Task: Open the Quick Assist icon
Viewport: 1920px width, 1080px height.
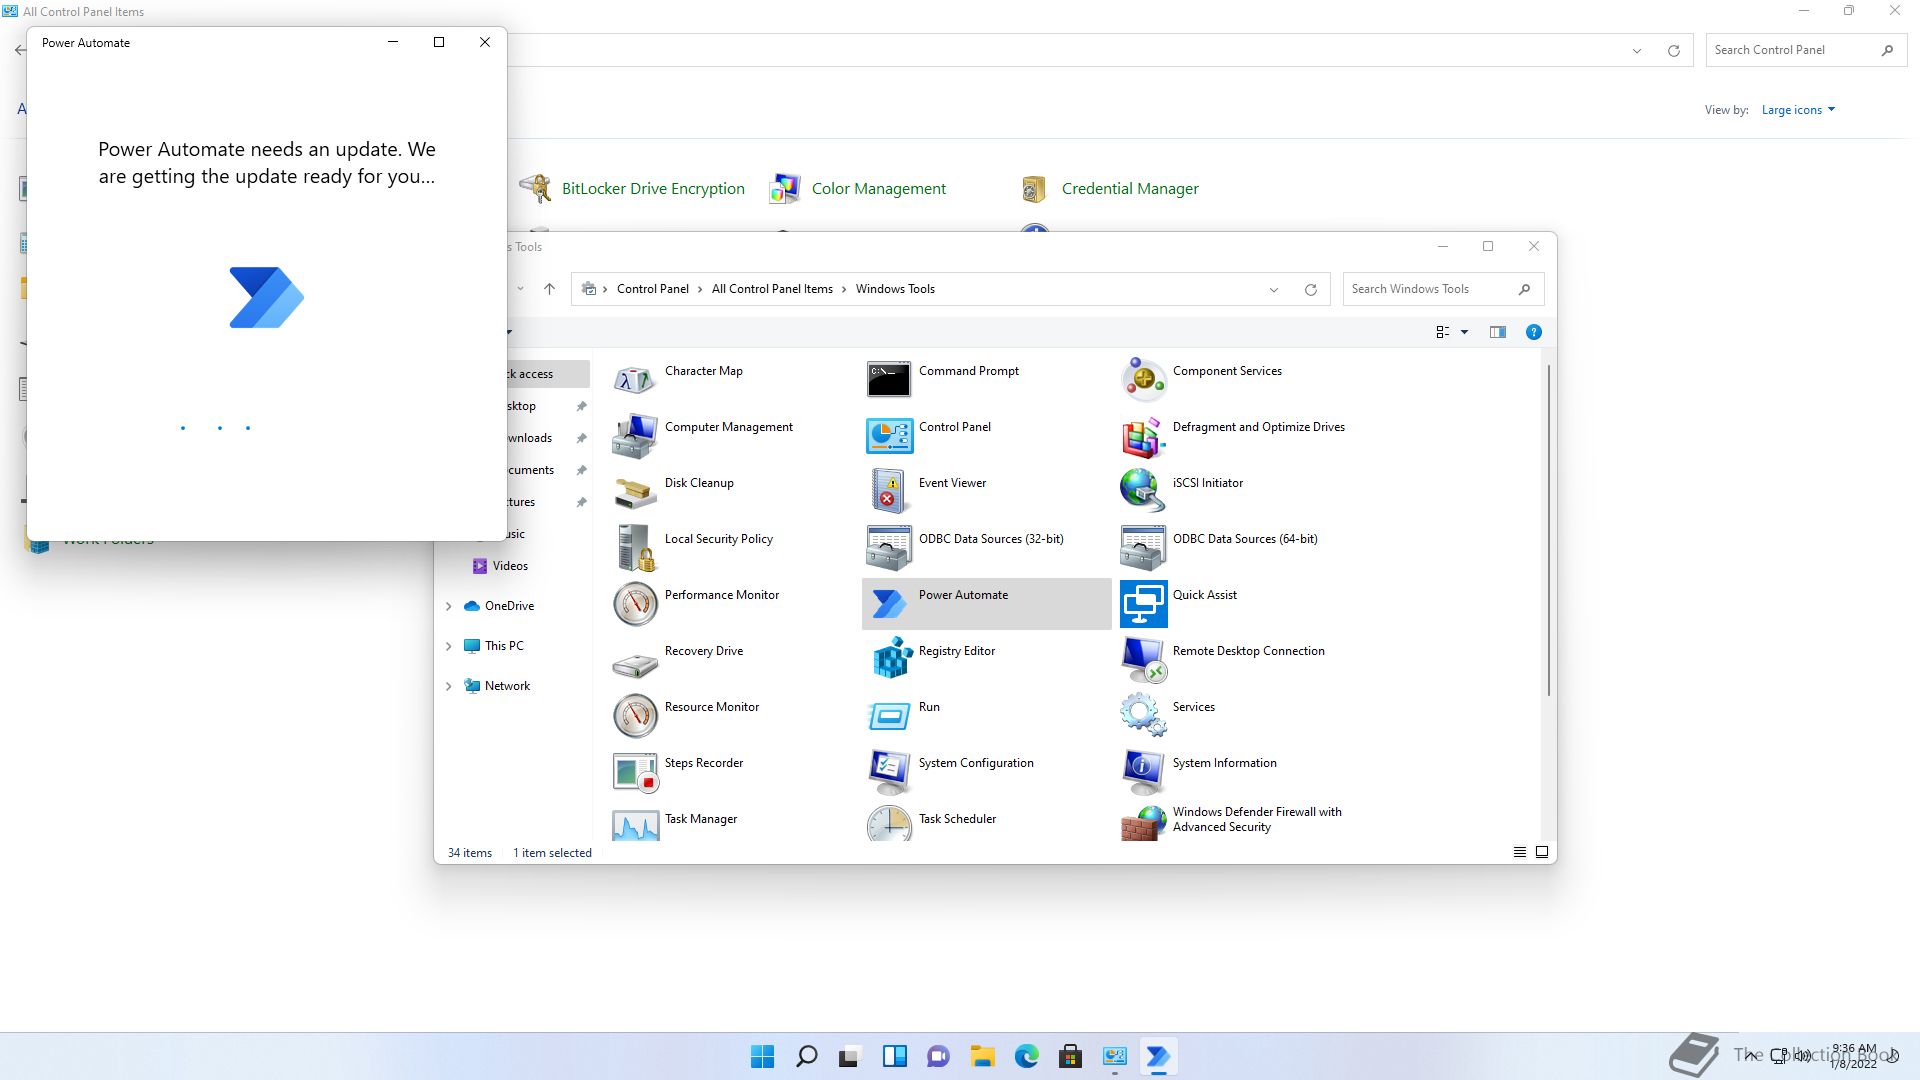Action: coord(1143,604)
